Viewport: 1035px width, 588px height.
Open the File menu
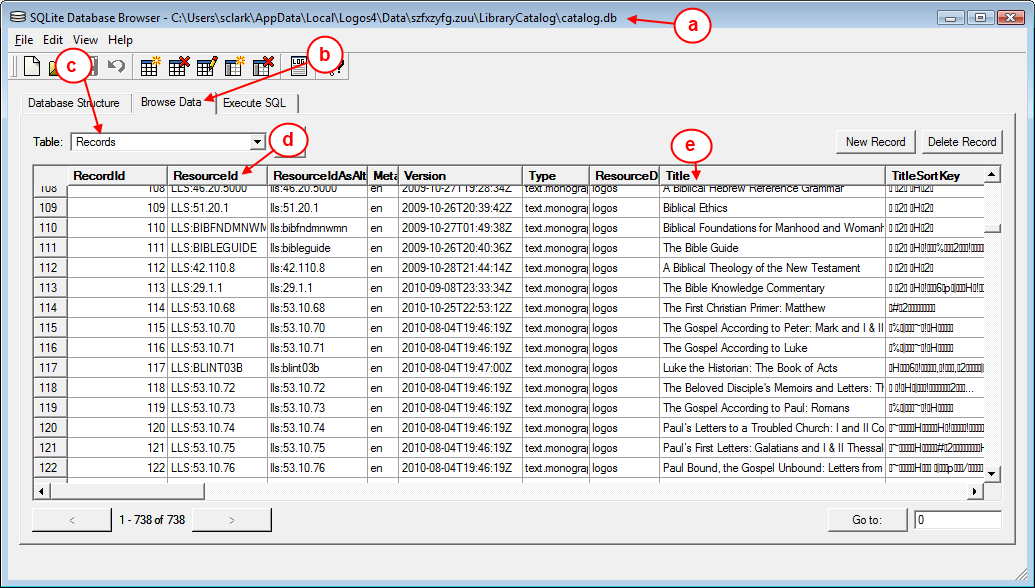[x=24, y=40]
